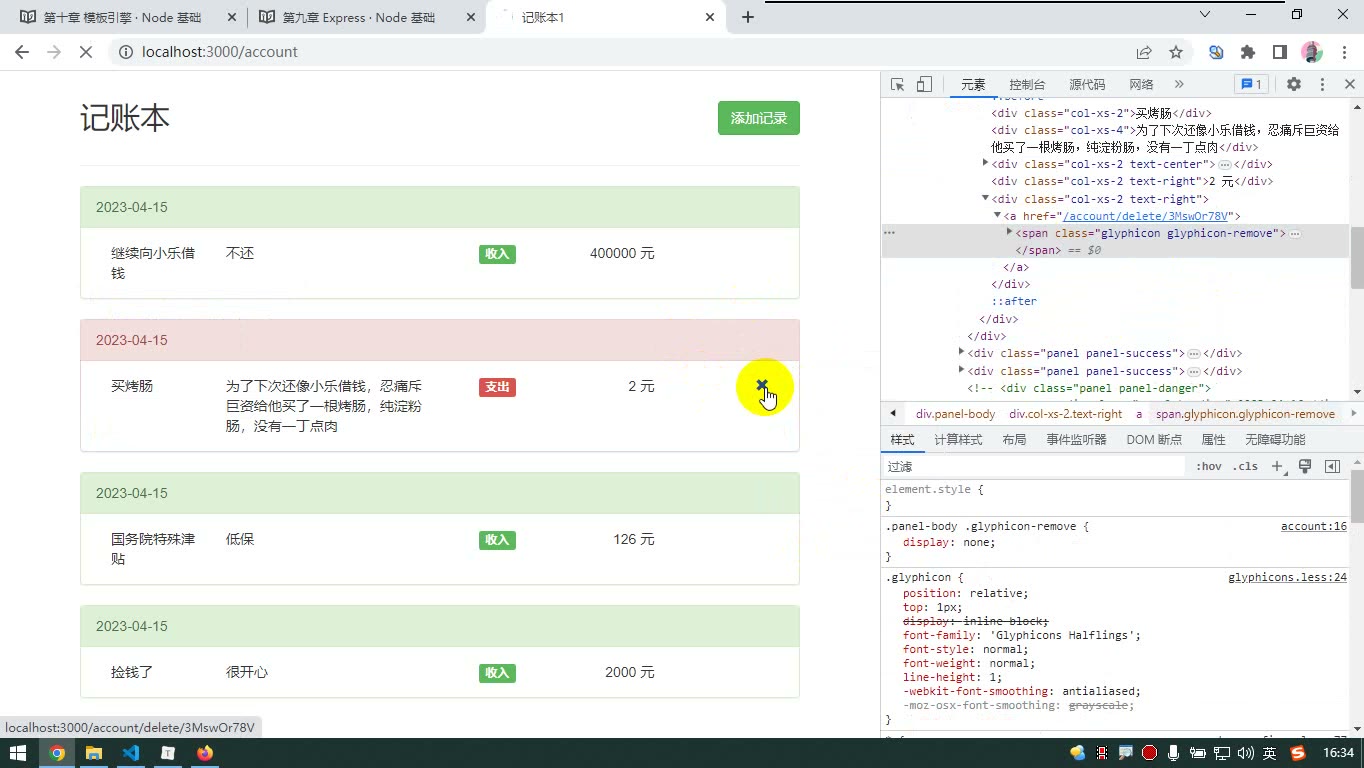1364x768 pixels.
Task: Toggle the Chrome side panel icon
Action: point(1279,52)
